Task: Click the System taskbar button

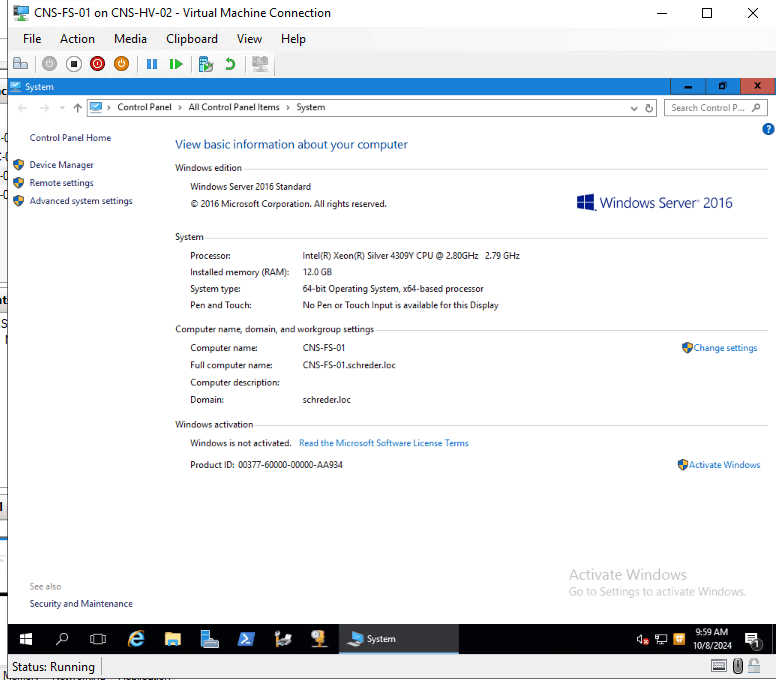Action: 398,639
